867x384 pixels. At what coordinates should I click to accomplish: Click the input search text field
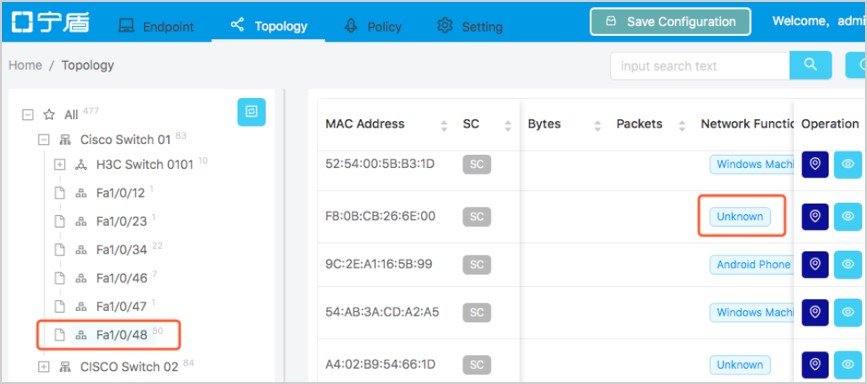(x=700, y=66)
